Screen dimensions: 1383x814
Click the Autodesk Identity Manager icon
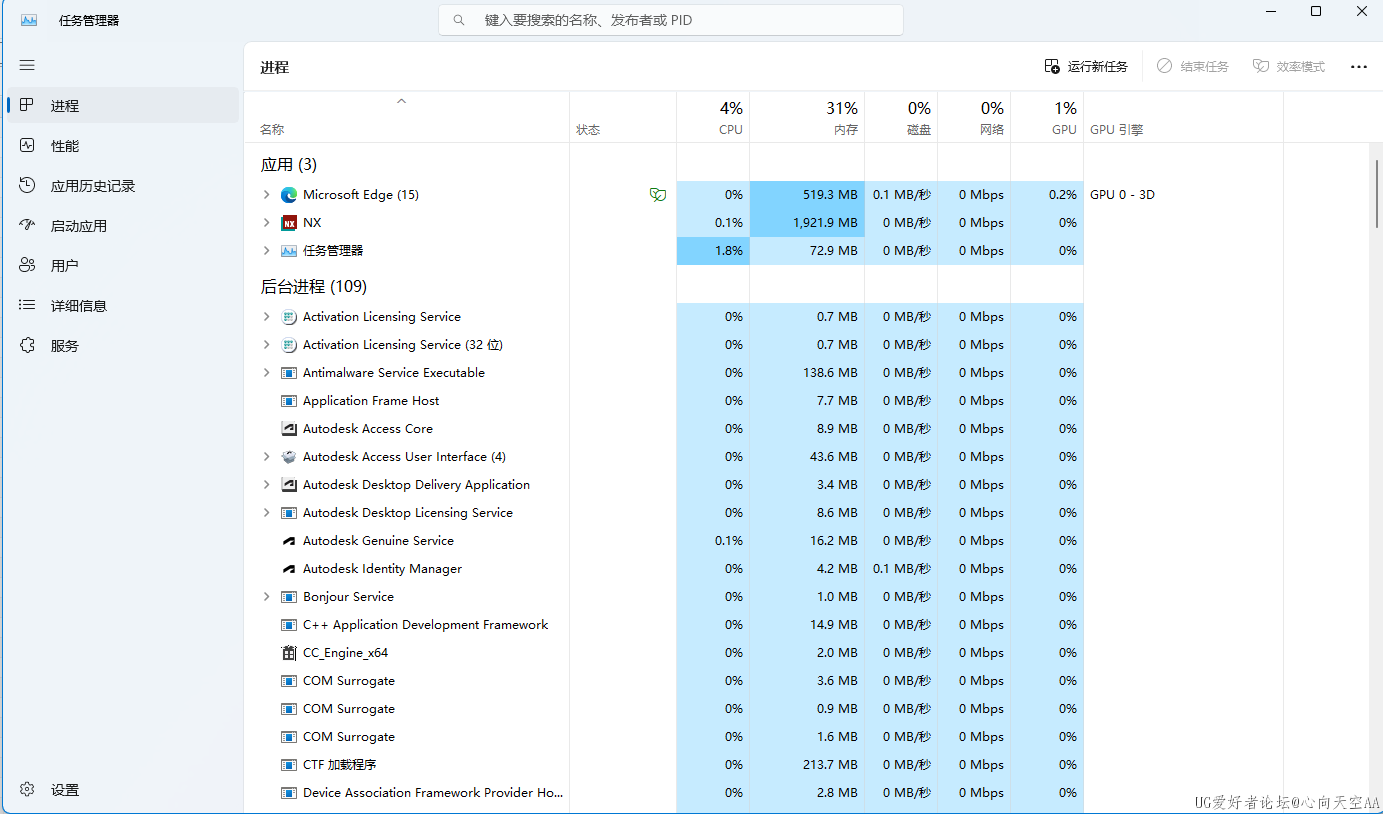pos(289,569)
